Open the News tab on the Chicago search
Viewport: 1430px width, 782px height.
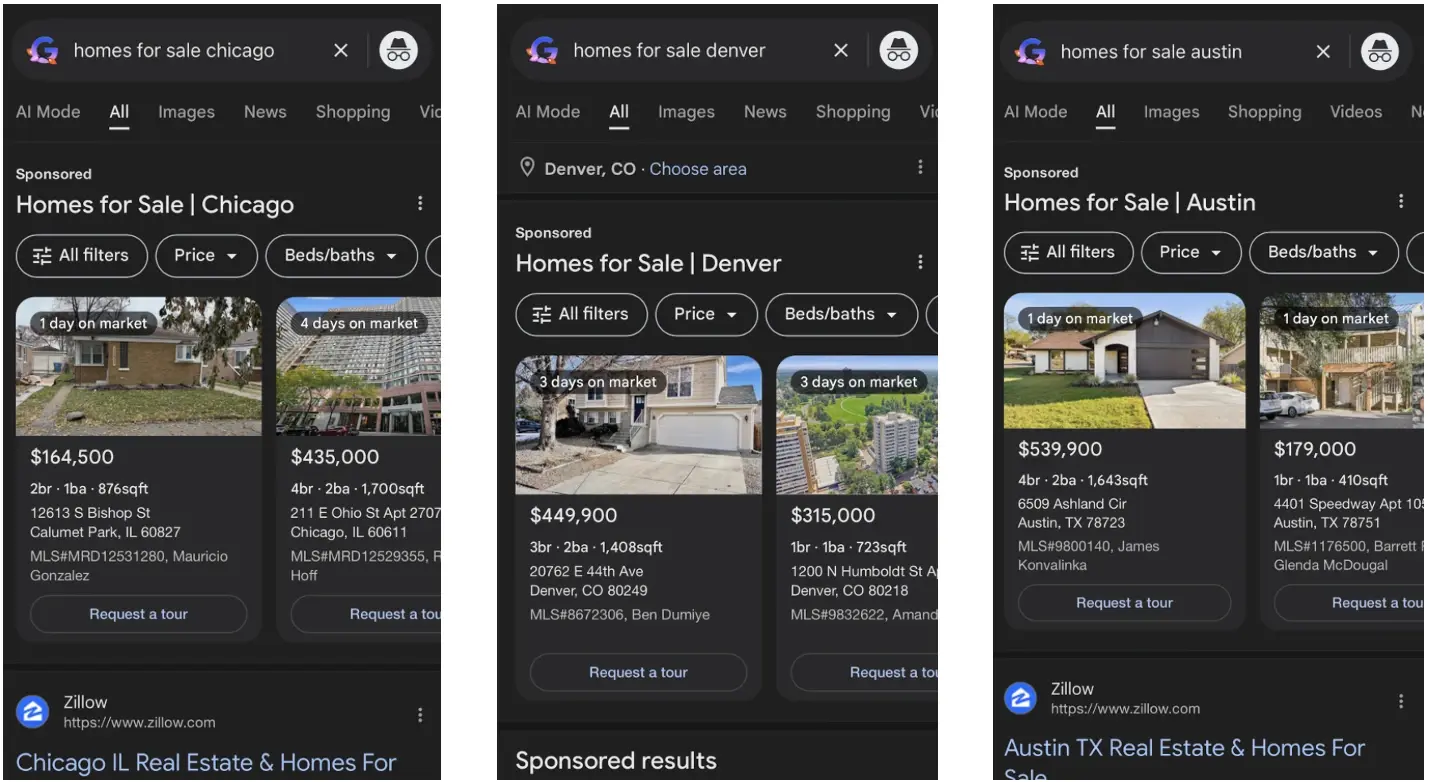pos(264,112)
